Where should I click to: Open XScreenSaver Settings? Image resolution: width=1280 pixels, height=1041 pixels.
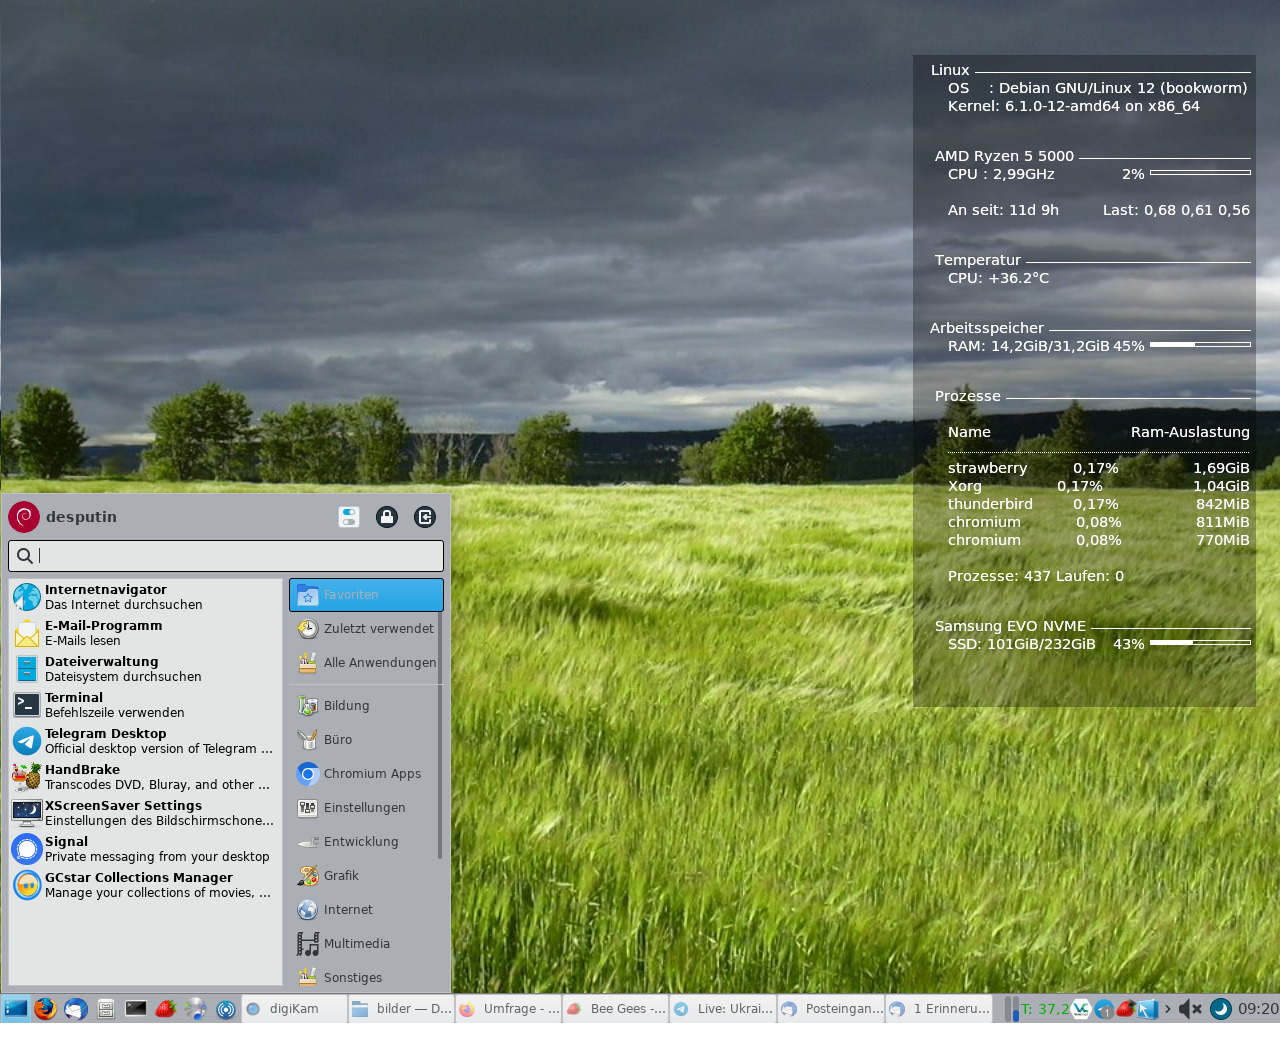[x=146, y=813]
